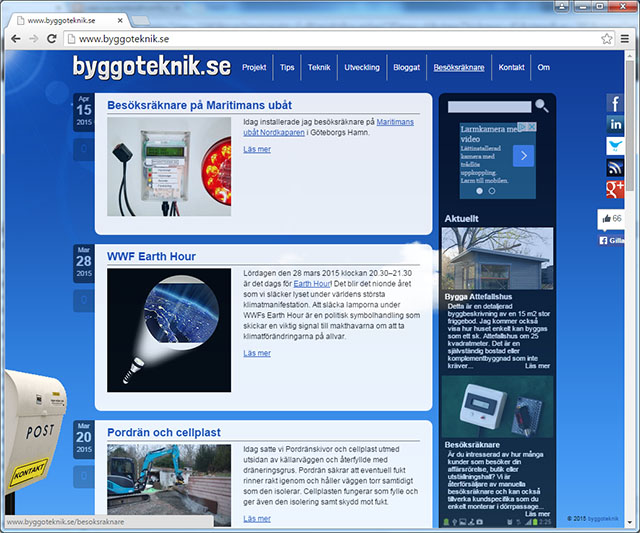This screenshot has height=533, width=640.
Task: Click the browser forward arrow
Action: [33, 39]
